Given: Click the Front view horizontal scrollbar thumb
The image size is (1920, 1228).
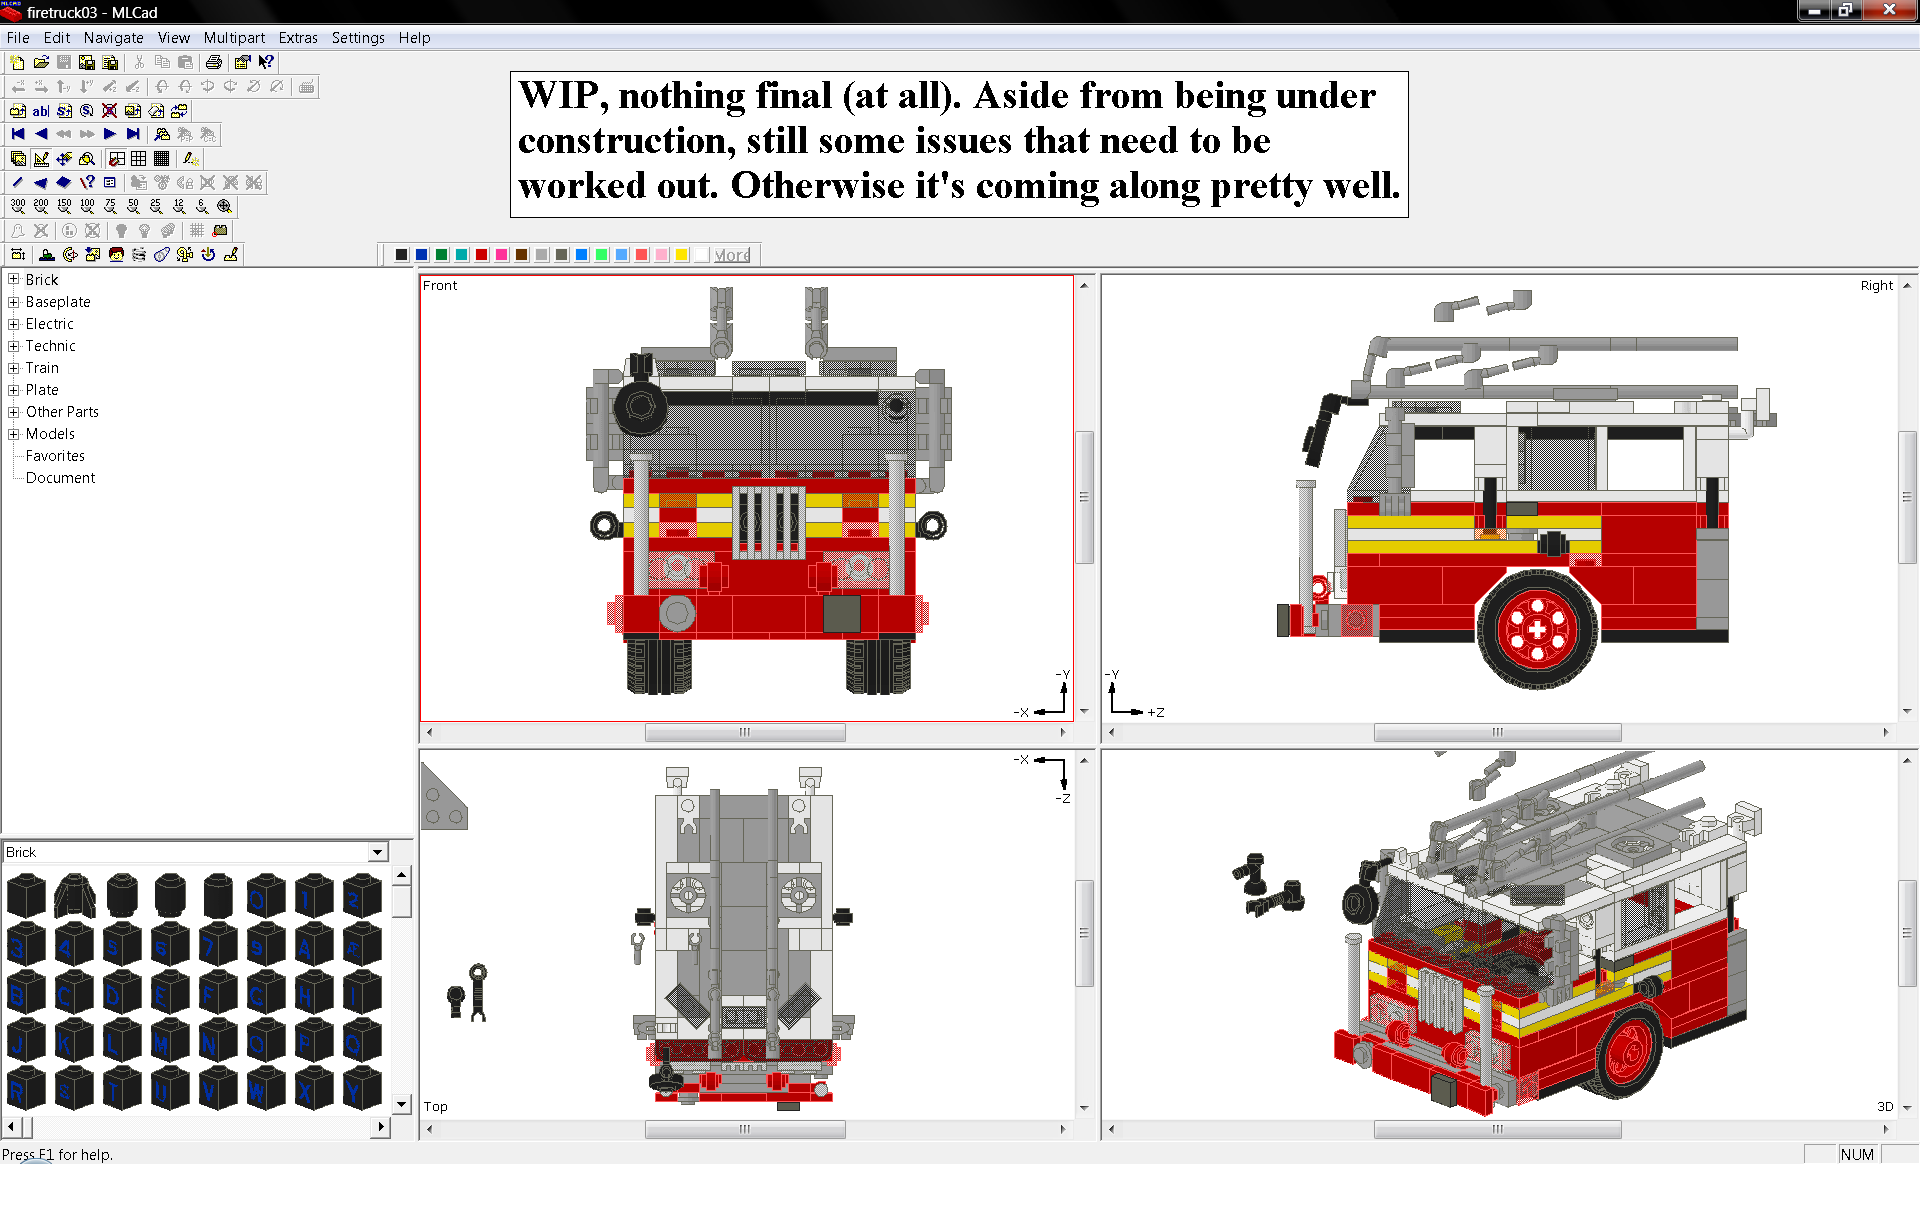Looking at the screenshot, I should point(745,732).
